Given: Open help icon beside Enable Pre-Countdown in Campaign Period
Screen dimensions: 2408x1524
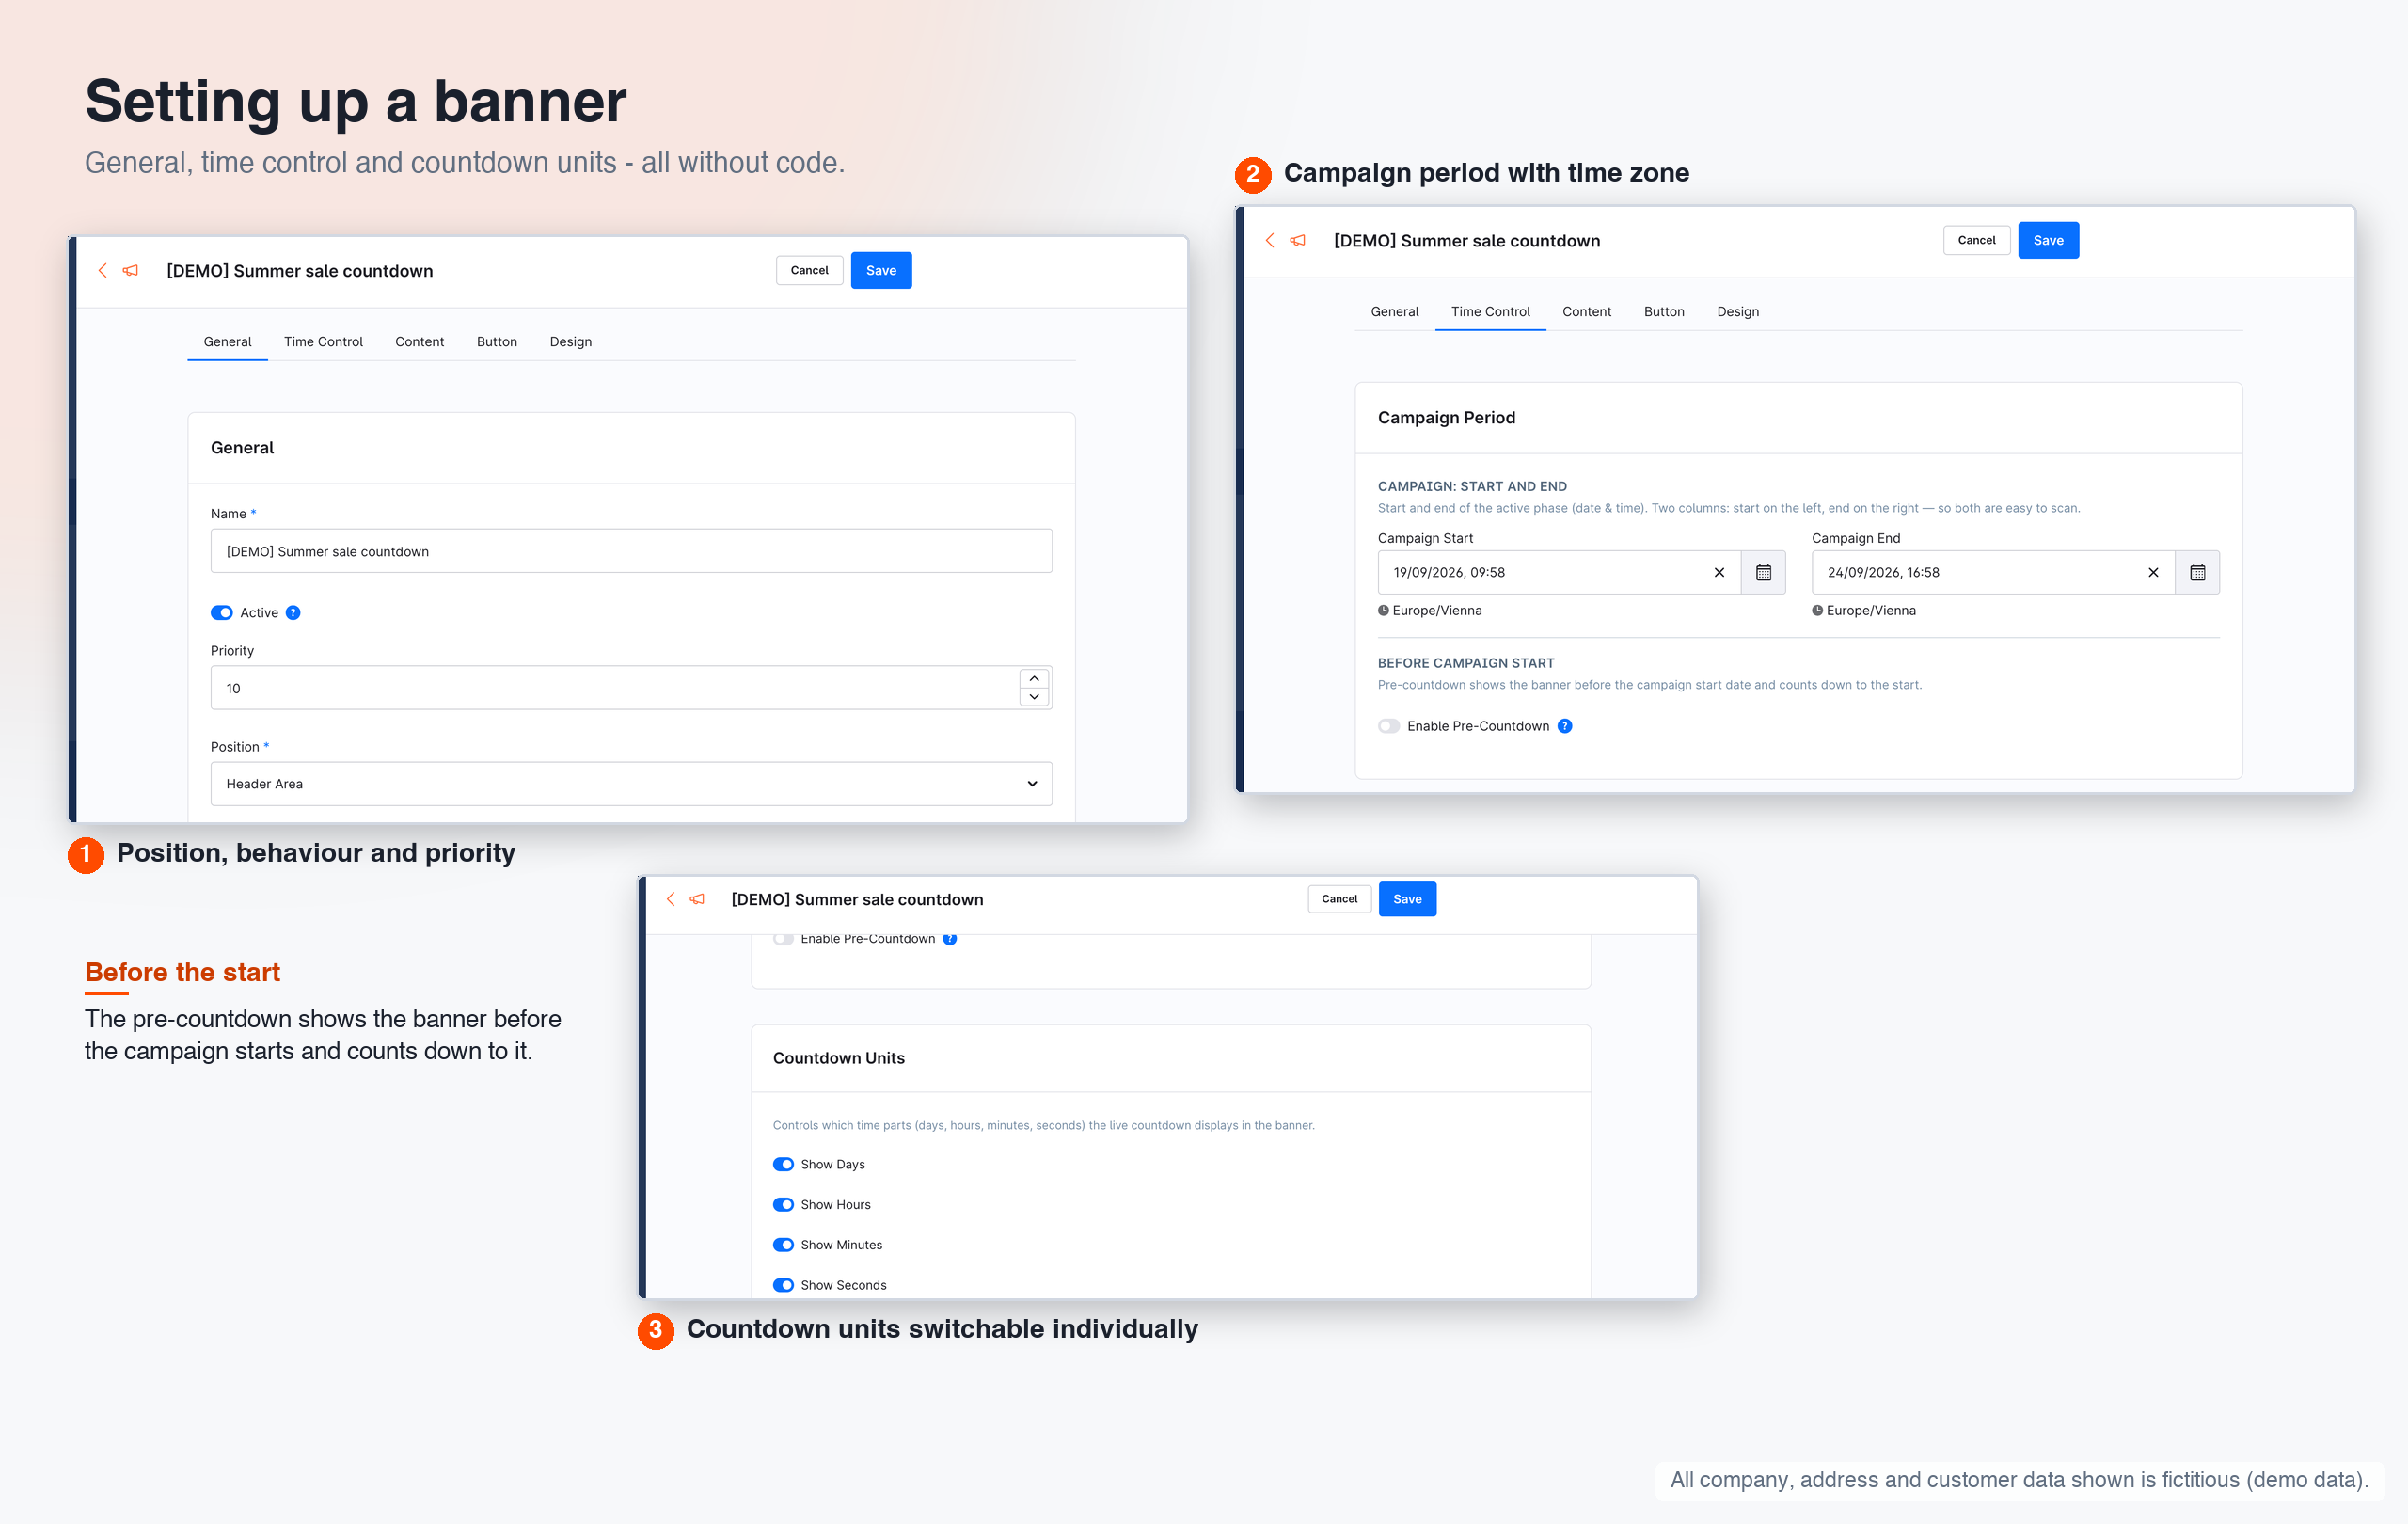Looking at the screenshot, I should (x=1565, y=726).
